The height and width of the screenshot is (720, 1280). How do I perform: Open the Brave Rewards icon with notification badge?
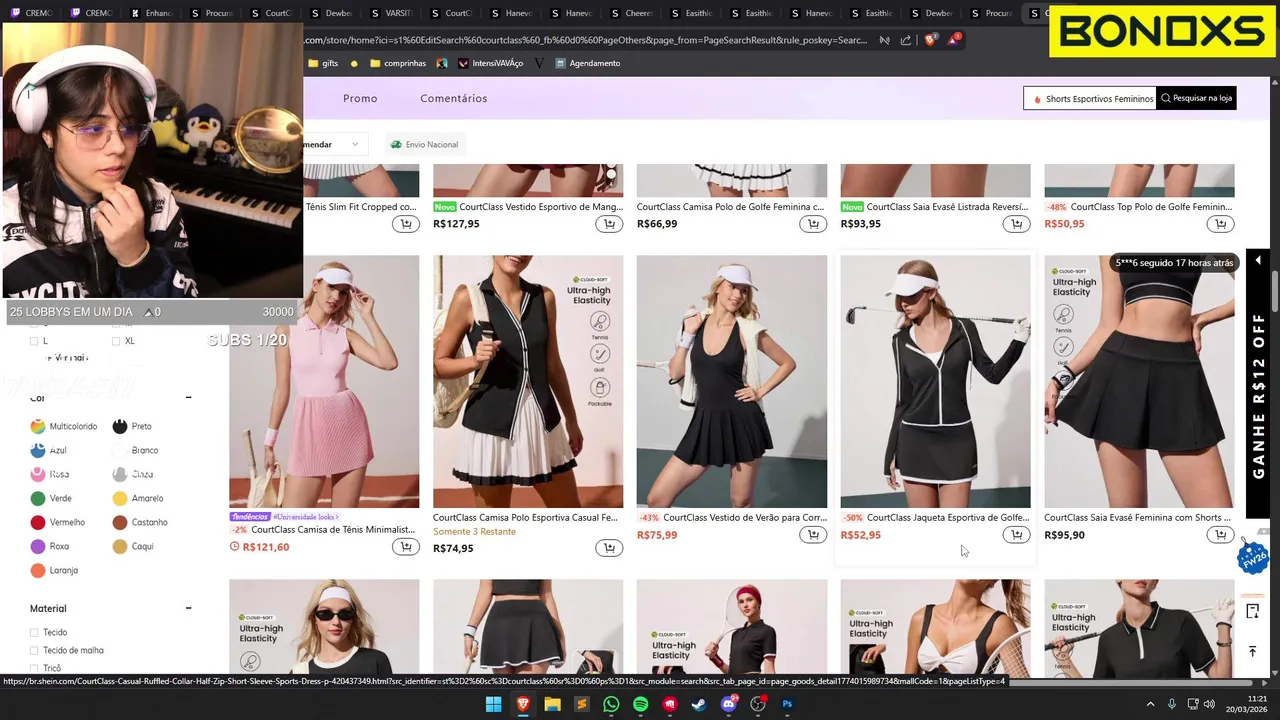[x=954, y=40]
